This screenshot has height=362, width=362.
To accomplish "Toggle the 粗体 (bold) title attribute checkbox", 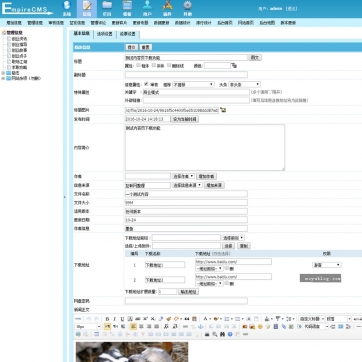I will click(x=138, y=65).
